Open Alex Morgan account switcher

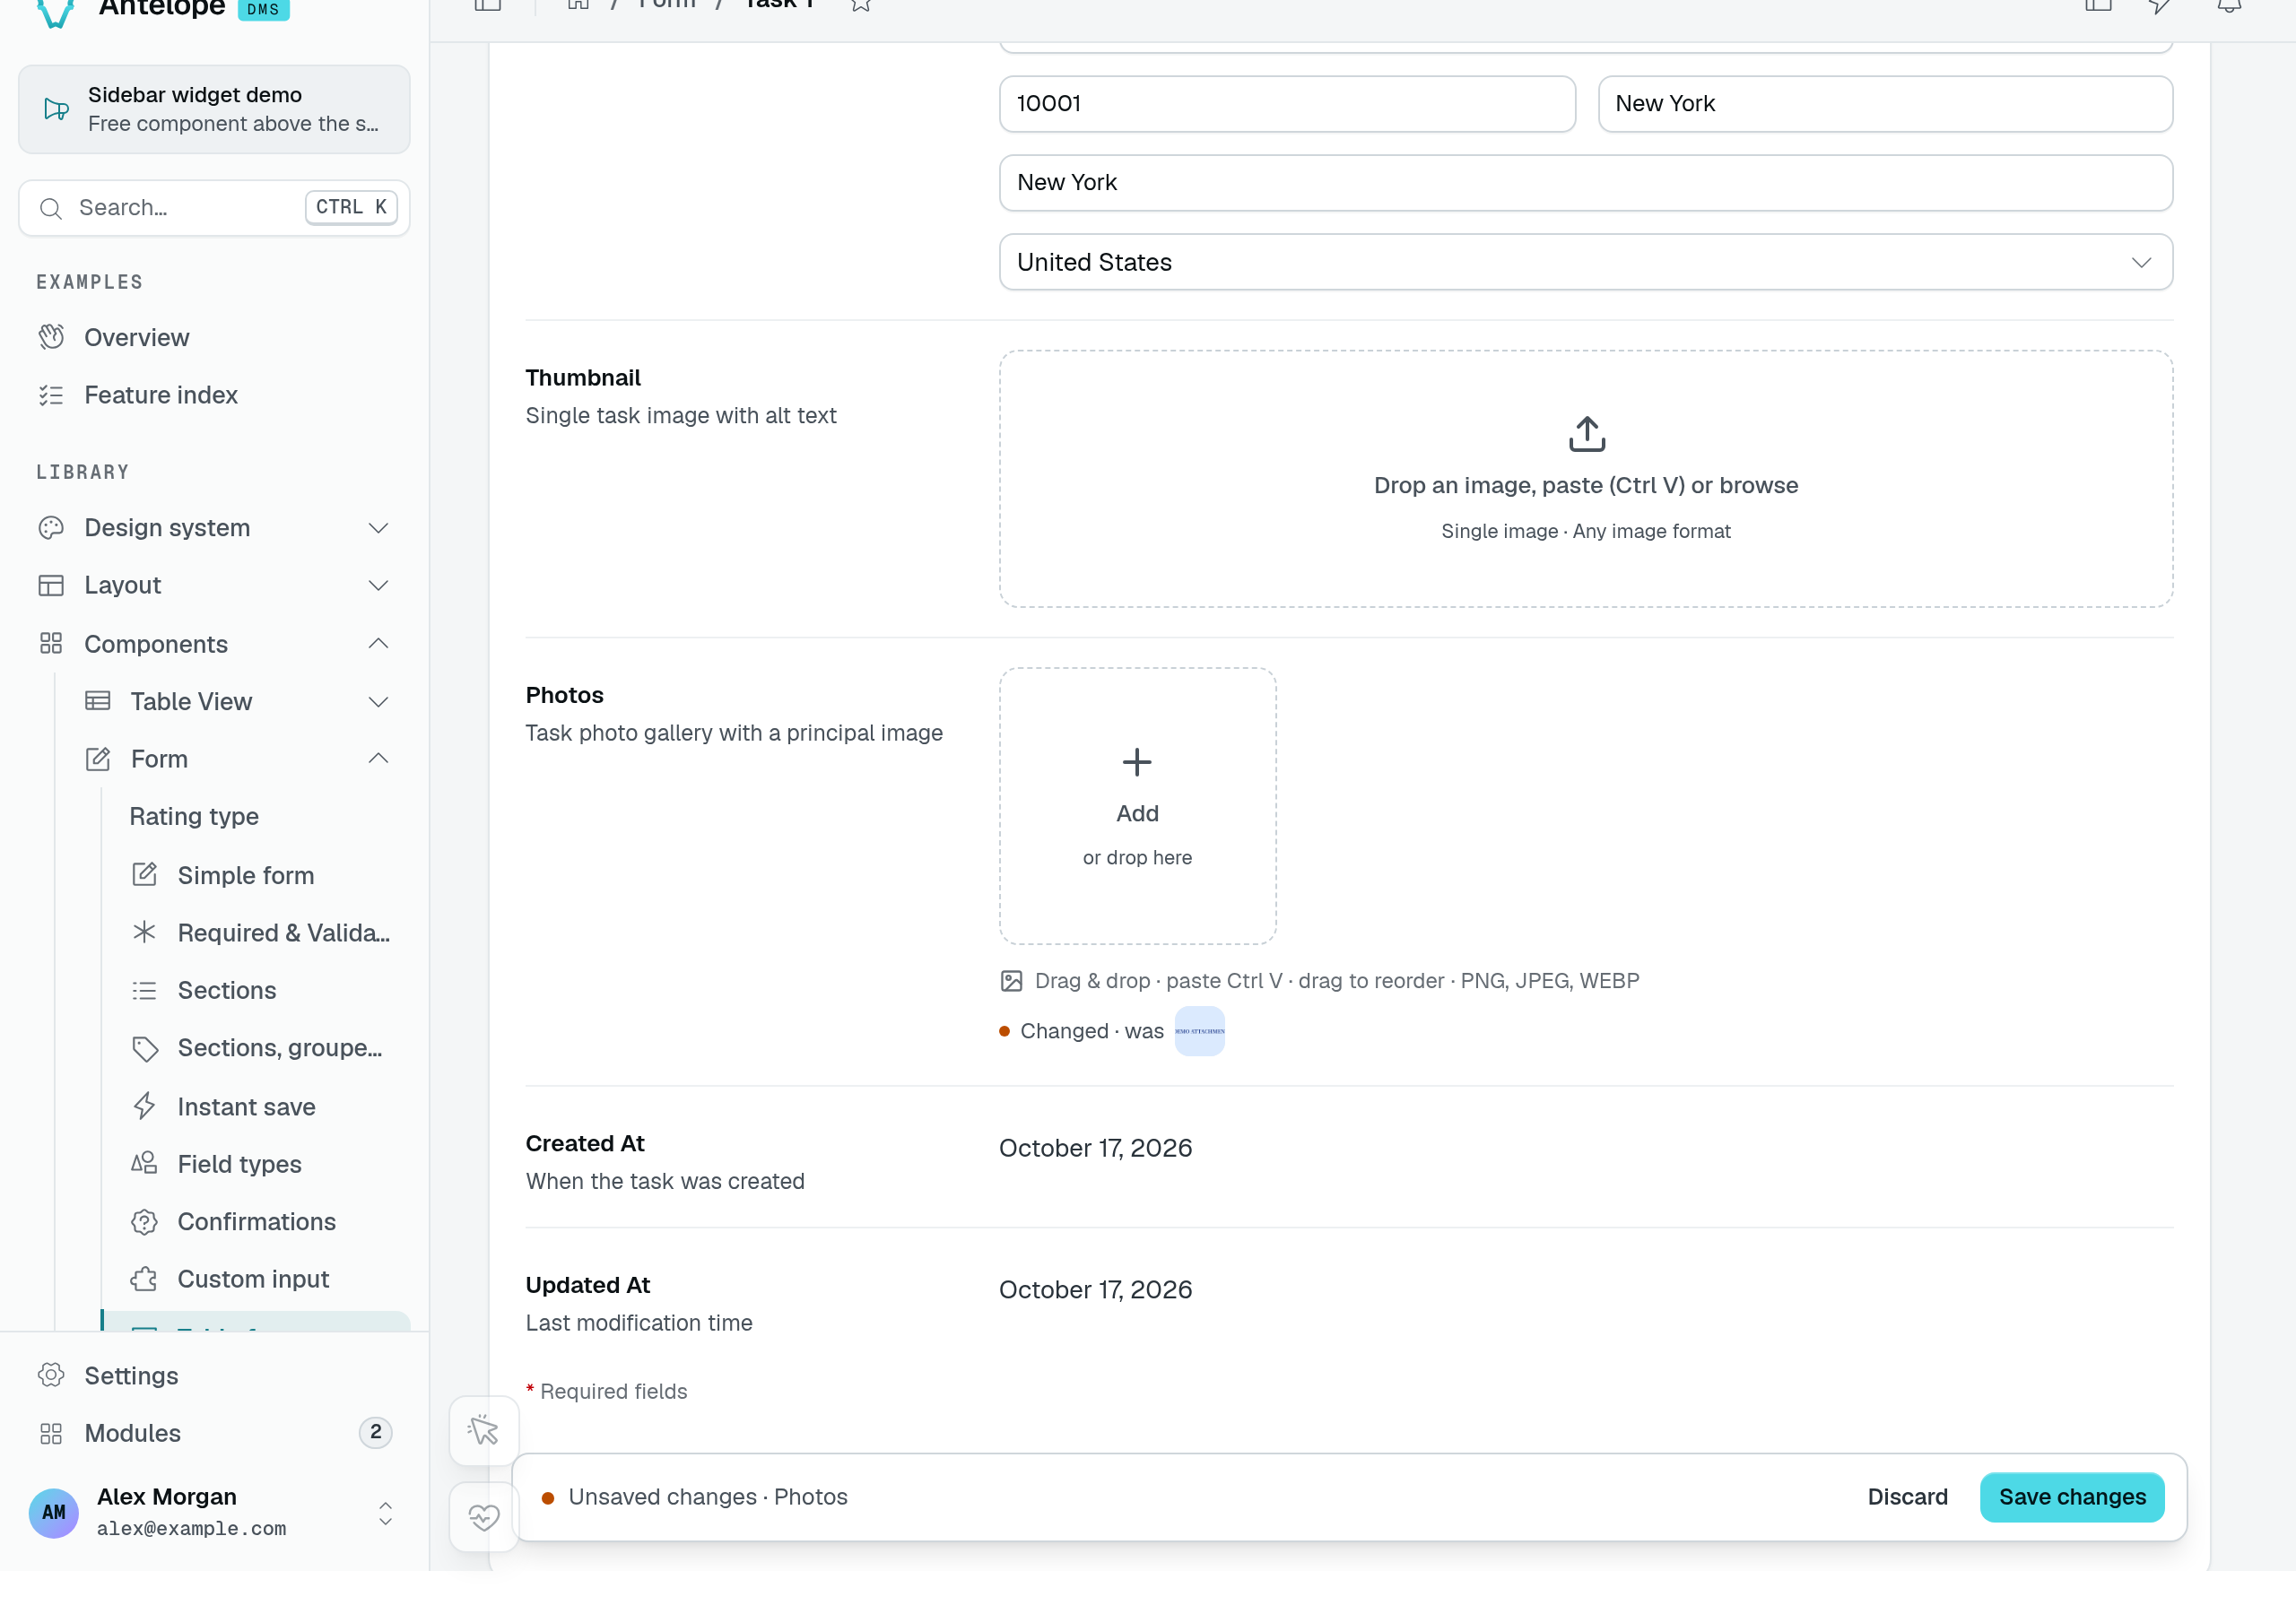pyautogui.click(x=213, y=1512)
